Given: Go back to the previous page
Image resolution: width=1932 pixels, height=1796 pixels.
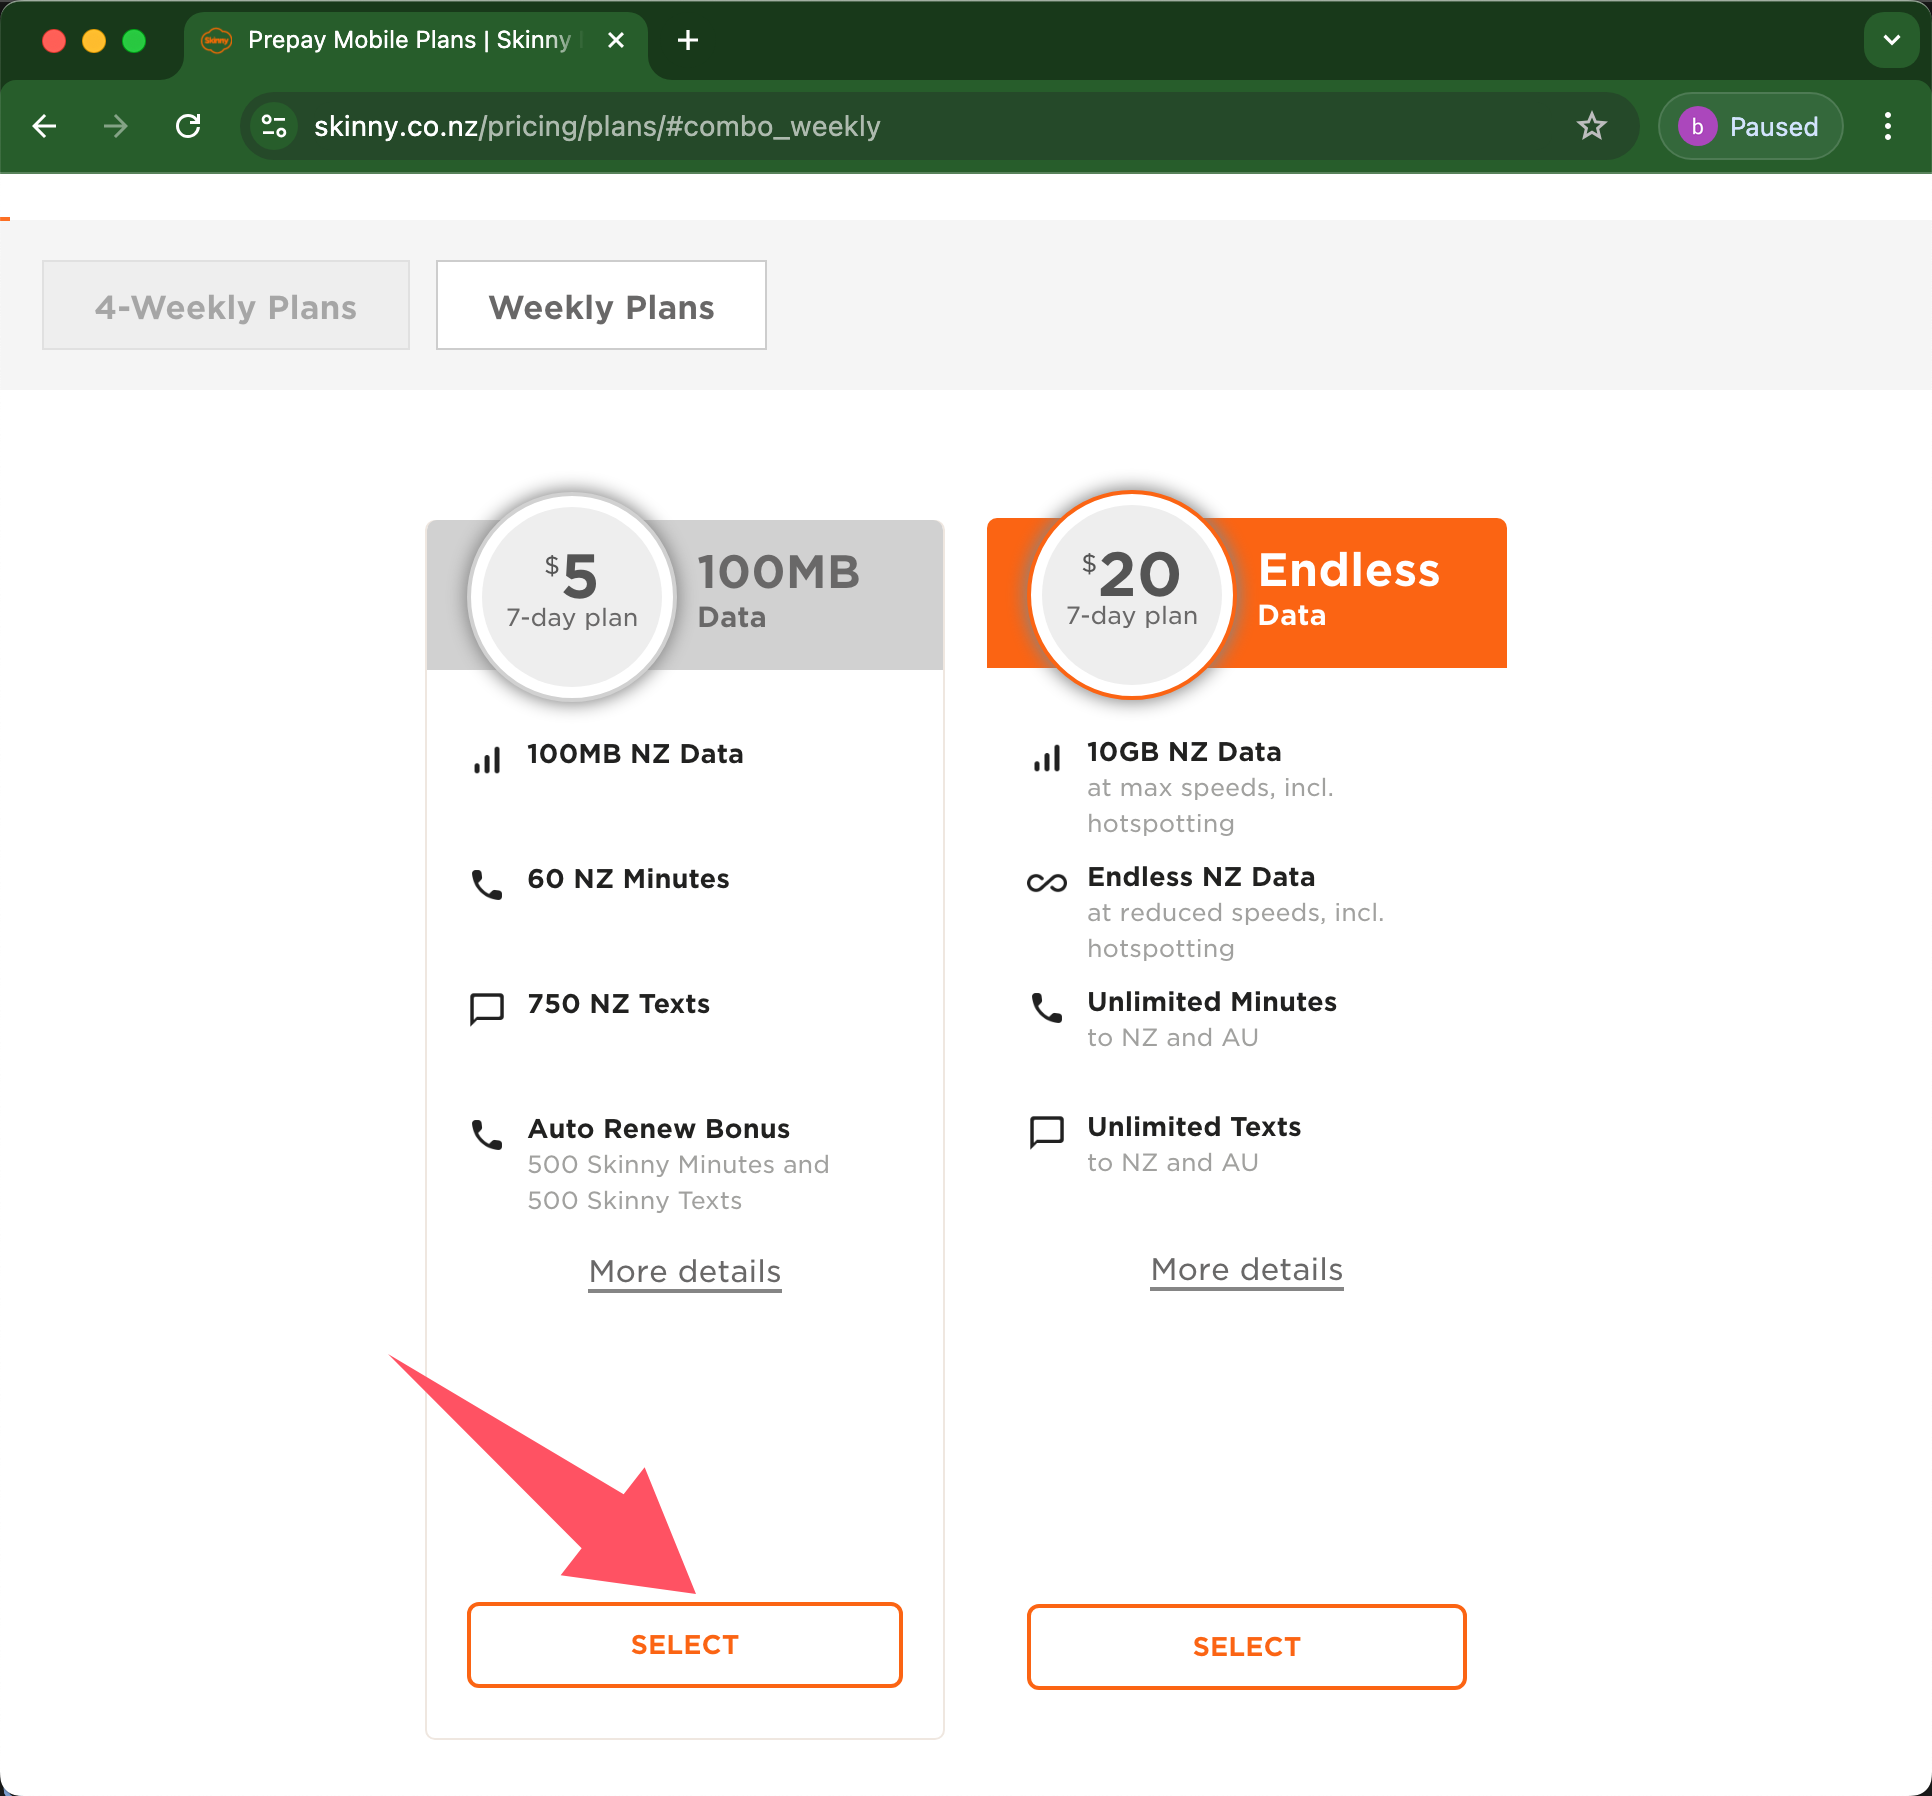Looking at the screenshot, I should 45,126.
